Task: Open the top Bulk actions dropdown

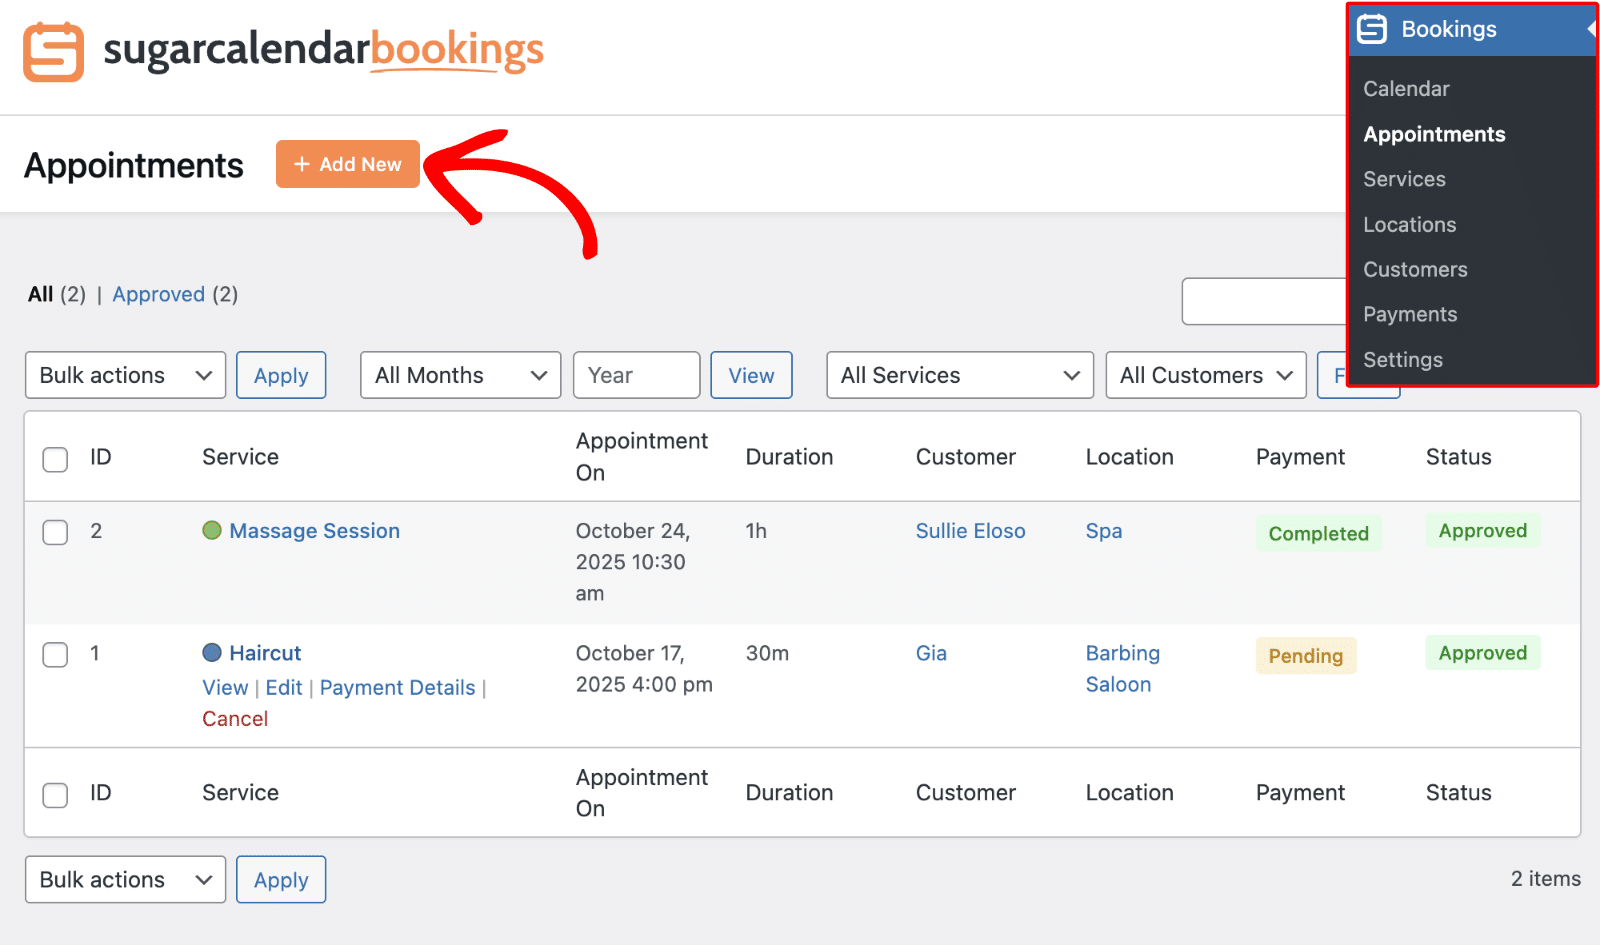Action: click(x=125, y=375)
